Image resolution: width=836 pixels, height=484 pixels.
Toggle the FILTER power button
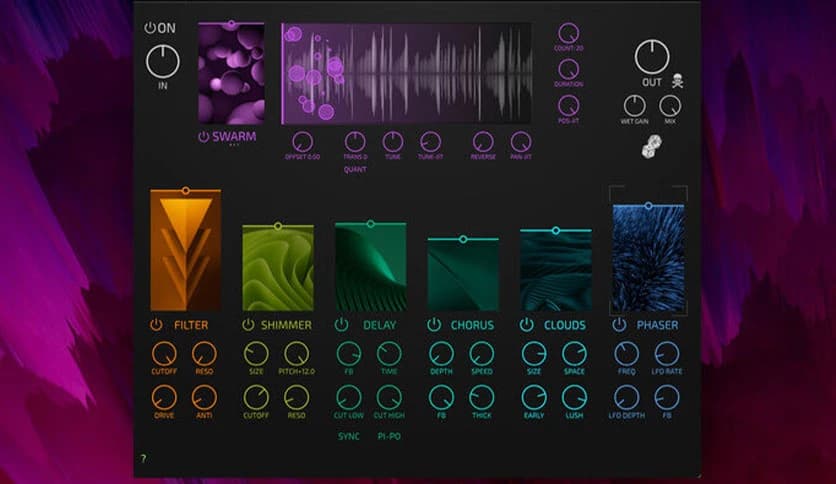point(156,324)
